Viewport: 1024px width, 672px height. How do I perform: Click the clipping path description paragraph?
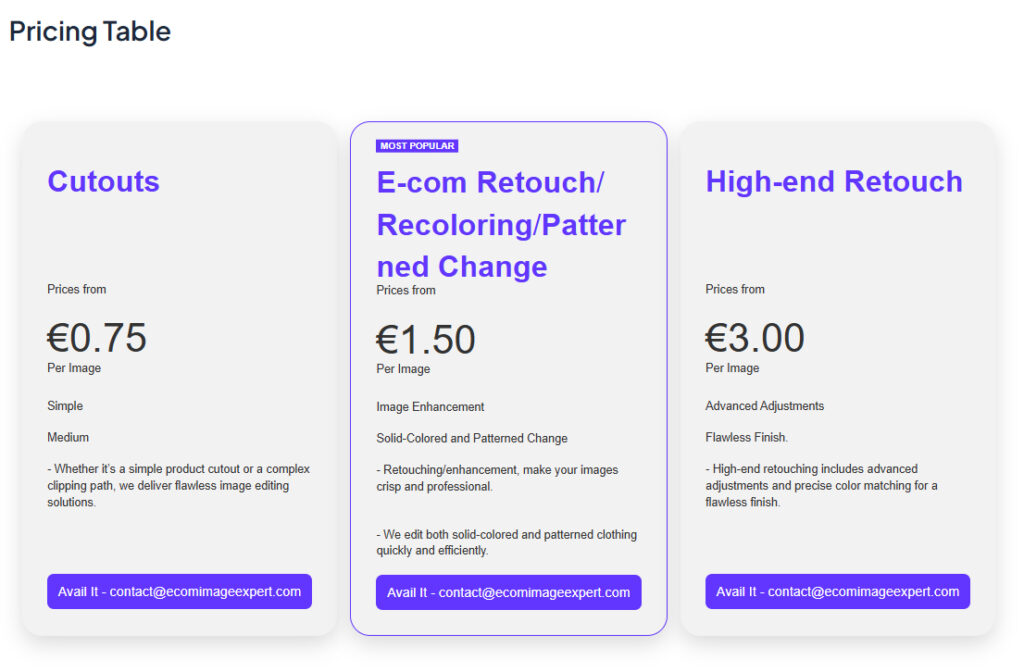click(x=179, y=485)
